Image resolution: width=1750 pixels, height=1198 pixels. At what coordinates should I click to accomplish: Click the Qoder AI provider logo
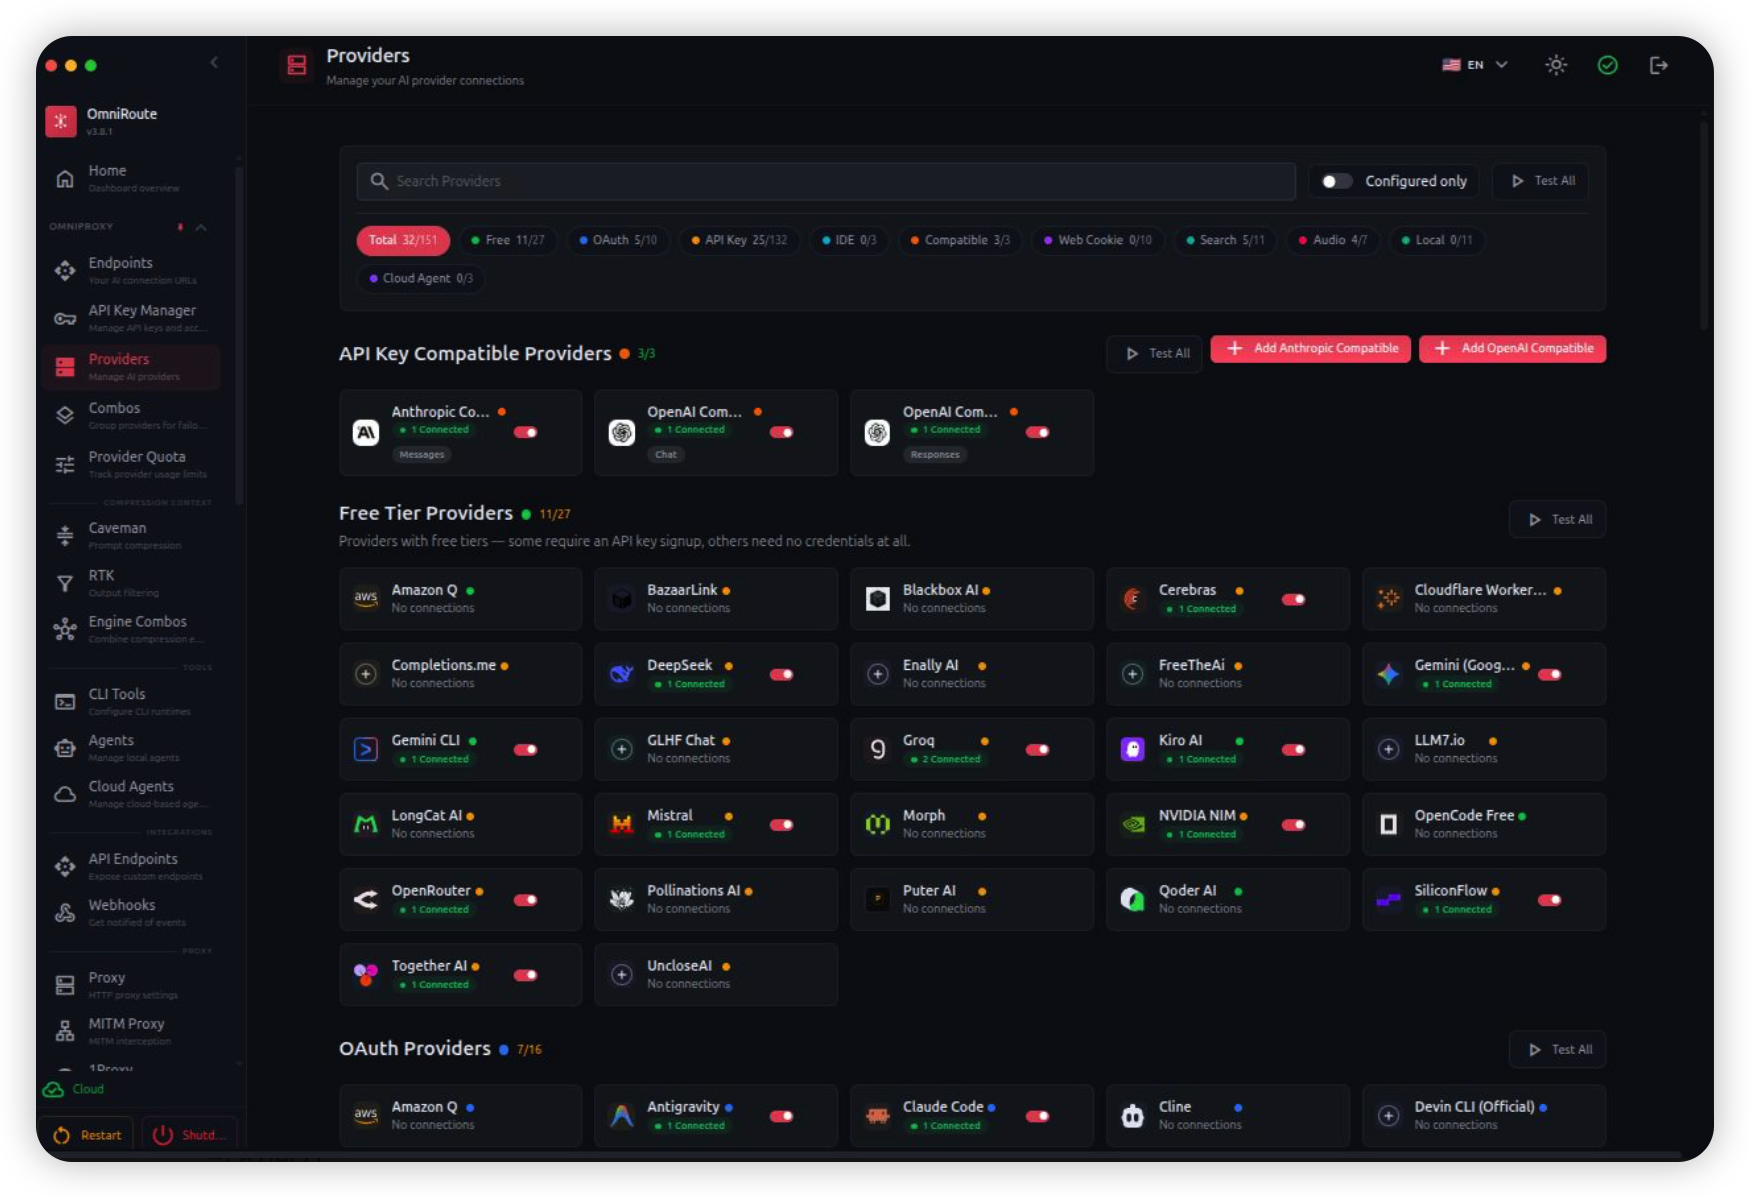tap(1133, 899)
